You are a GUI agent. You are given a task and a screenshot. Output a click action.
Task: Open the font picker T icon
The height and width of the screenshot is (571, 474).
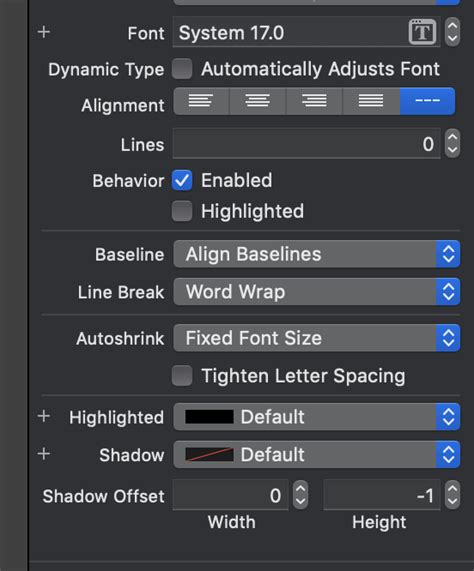click(x=422, y=32)
